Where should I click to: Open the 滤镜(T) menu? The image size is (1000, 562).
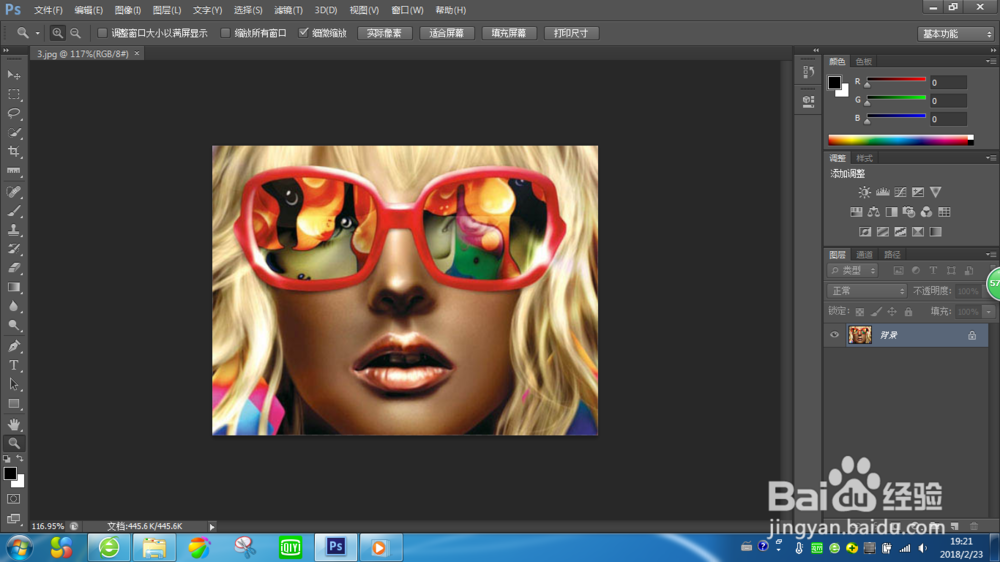pyautogui.click(x=288, y=10)
